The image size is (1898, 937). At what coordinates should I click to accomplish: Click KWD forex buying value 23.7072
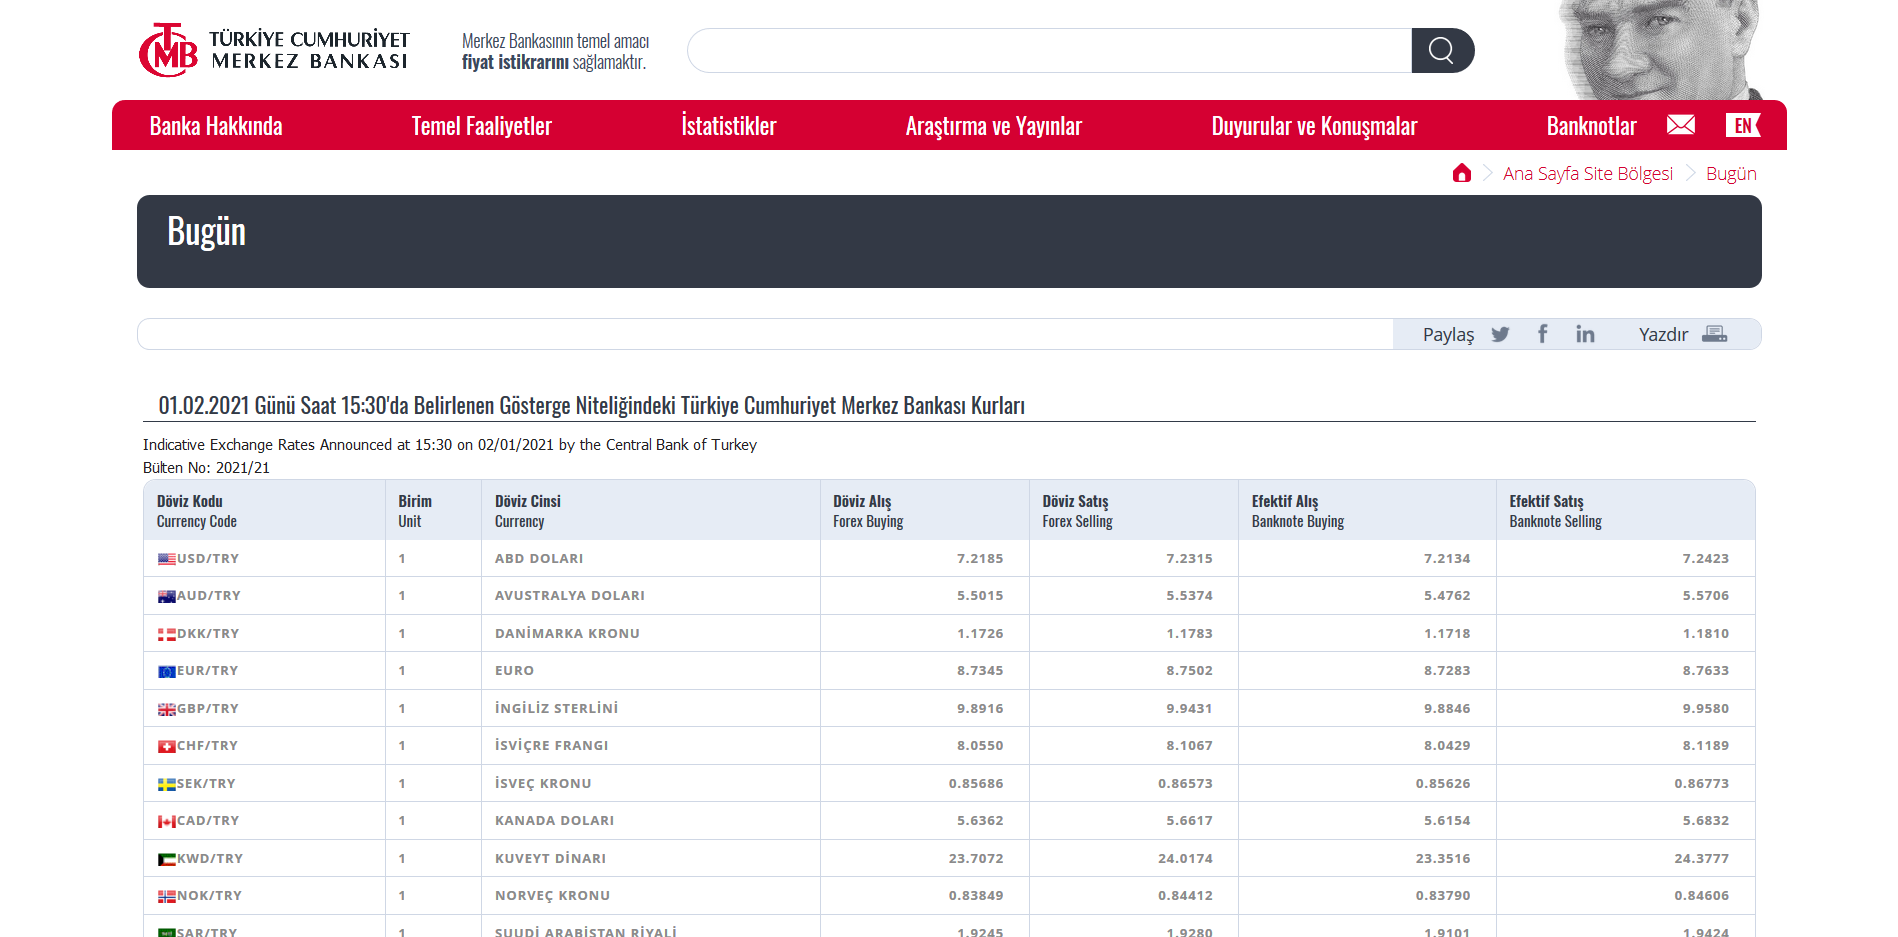click(976, 859)
